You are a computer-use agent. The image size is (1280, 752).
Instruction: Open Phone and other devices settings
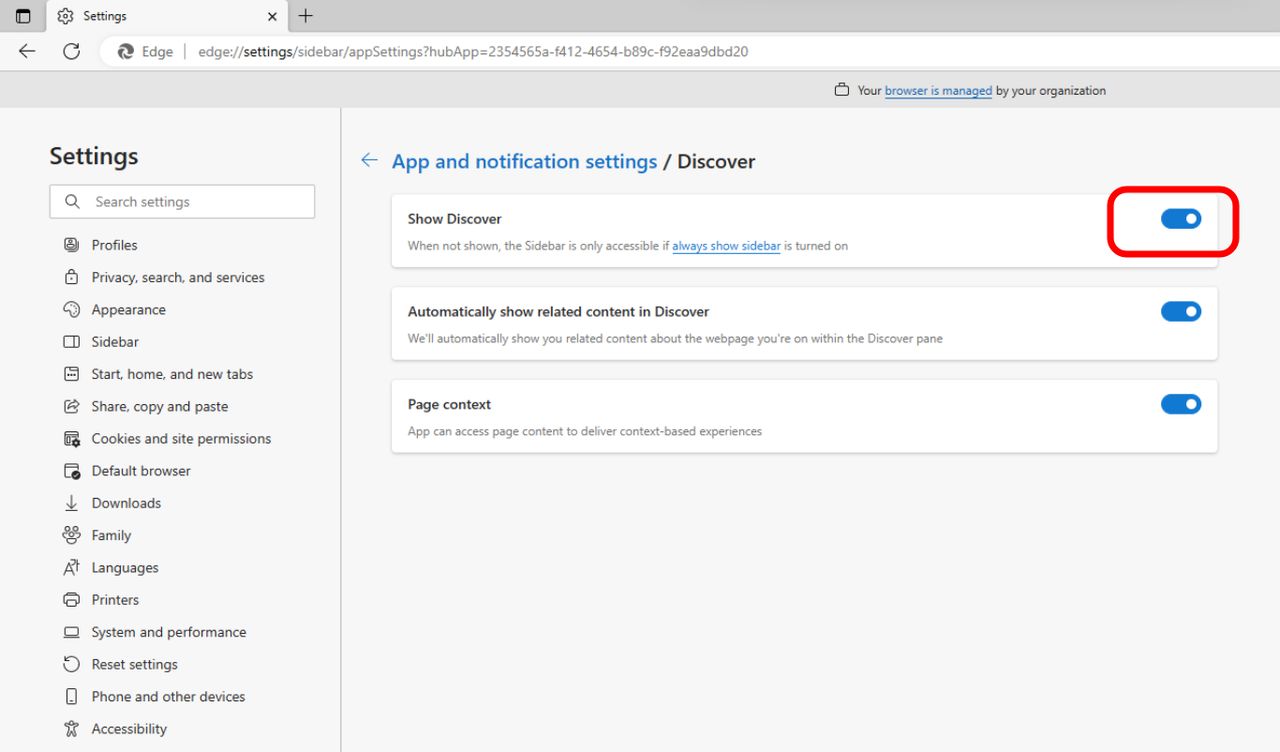pyautogui.click(x=168, y=696)
